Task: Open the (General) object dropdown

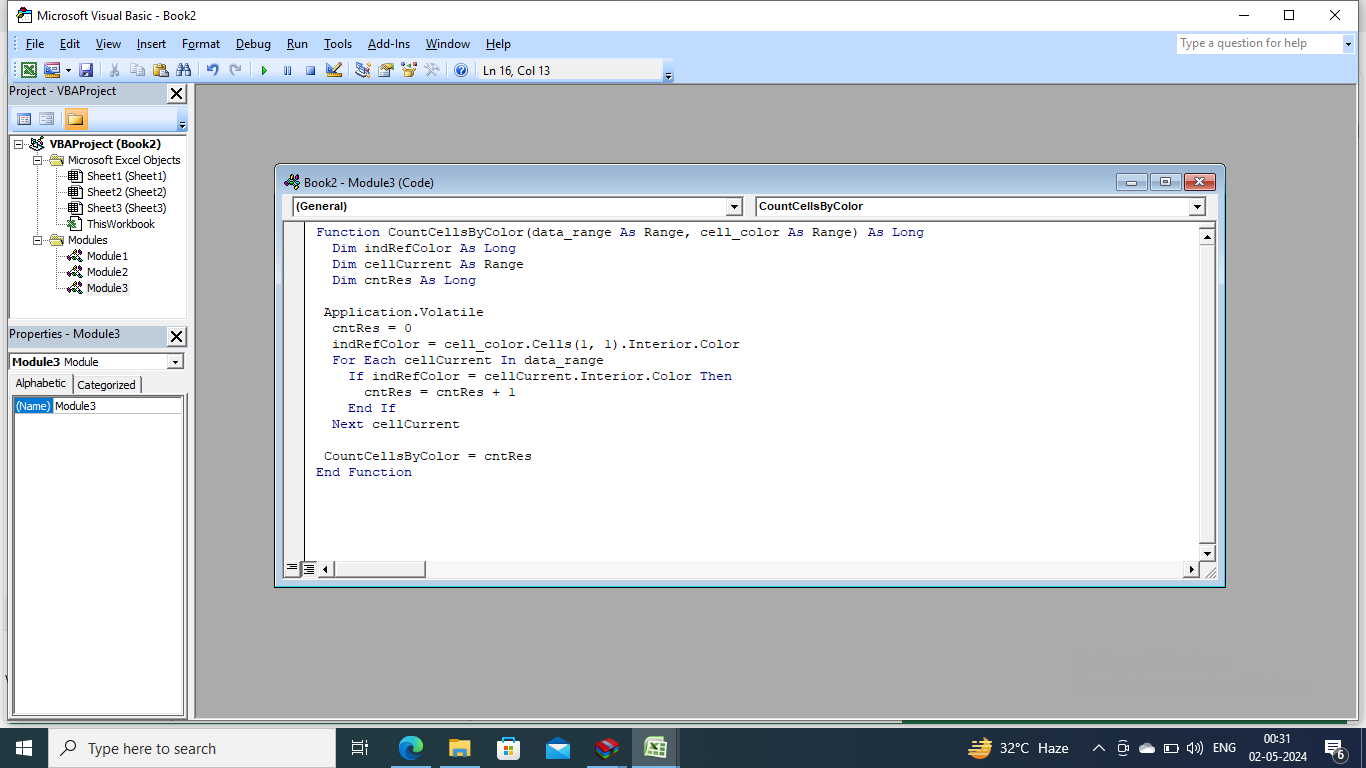Action: pyautogui.click(x=734, y=206)
